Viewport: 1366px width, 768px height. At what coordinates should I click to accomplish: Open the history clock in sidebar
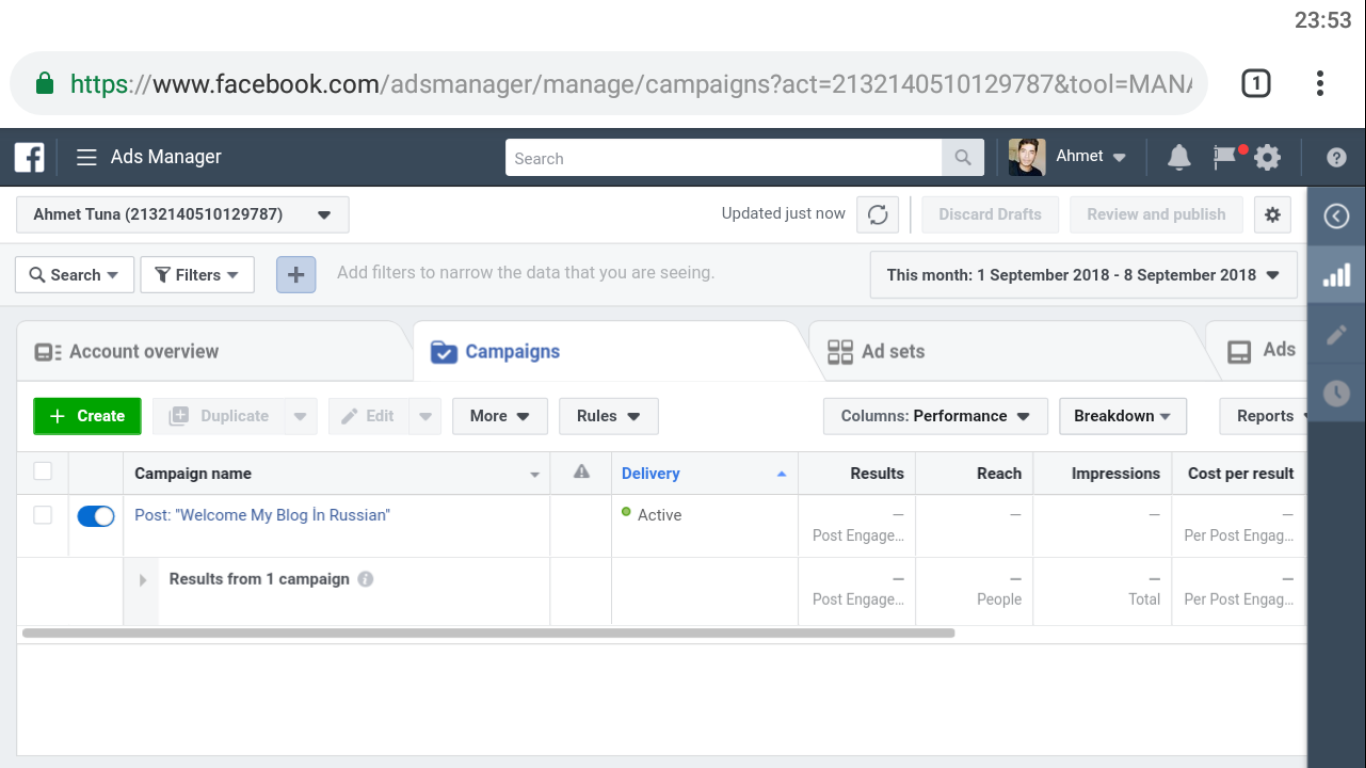(1336, 393)
